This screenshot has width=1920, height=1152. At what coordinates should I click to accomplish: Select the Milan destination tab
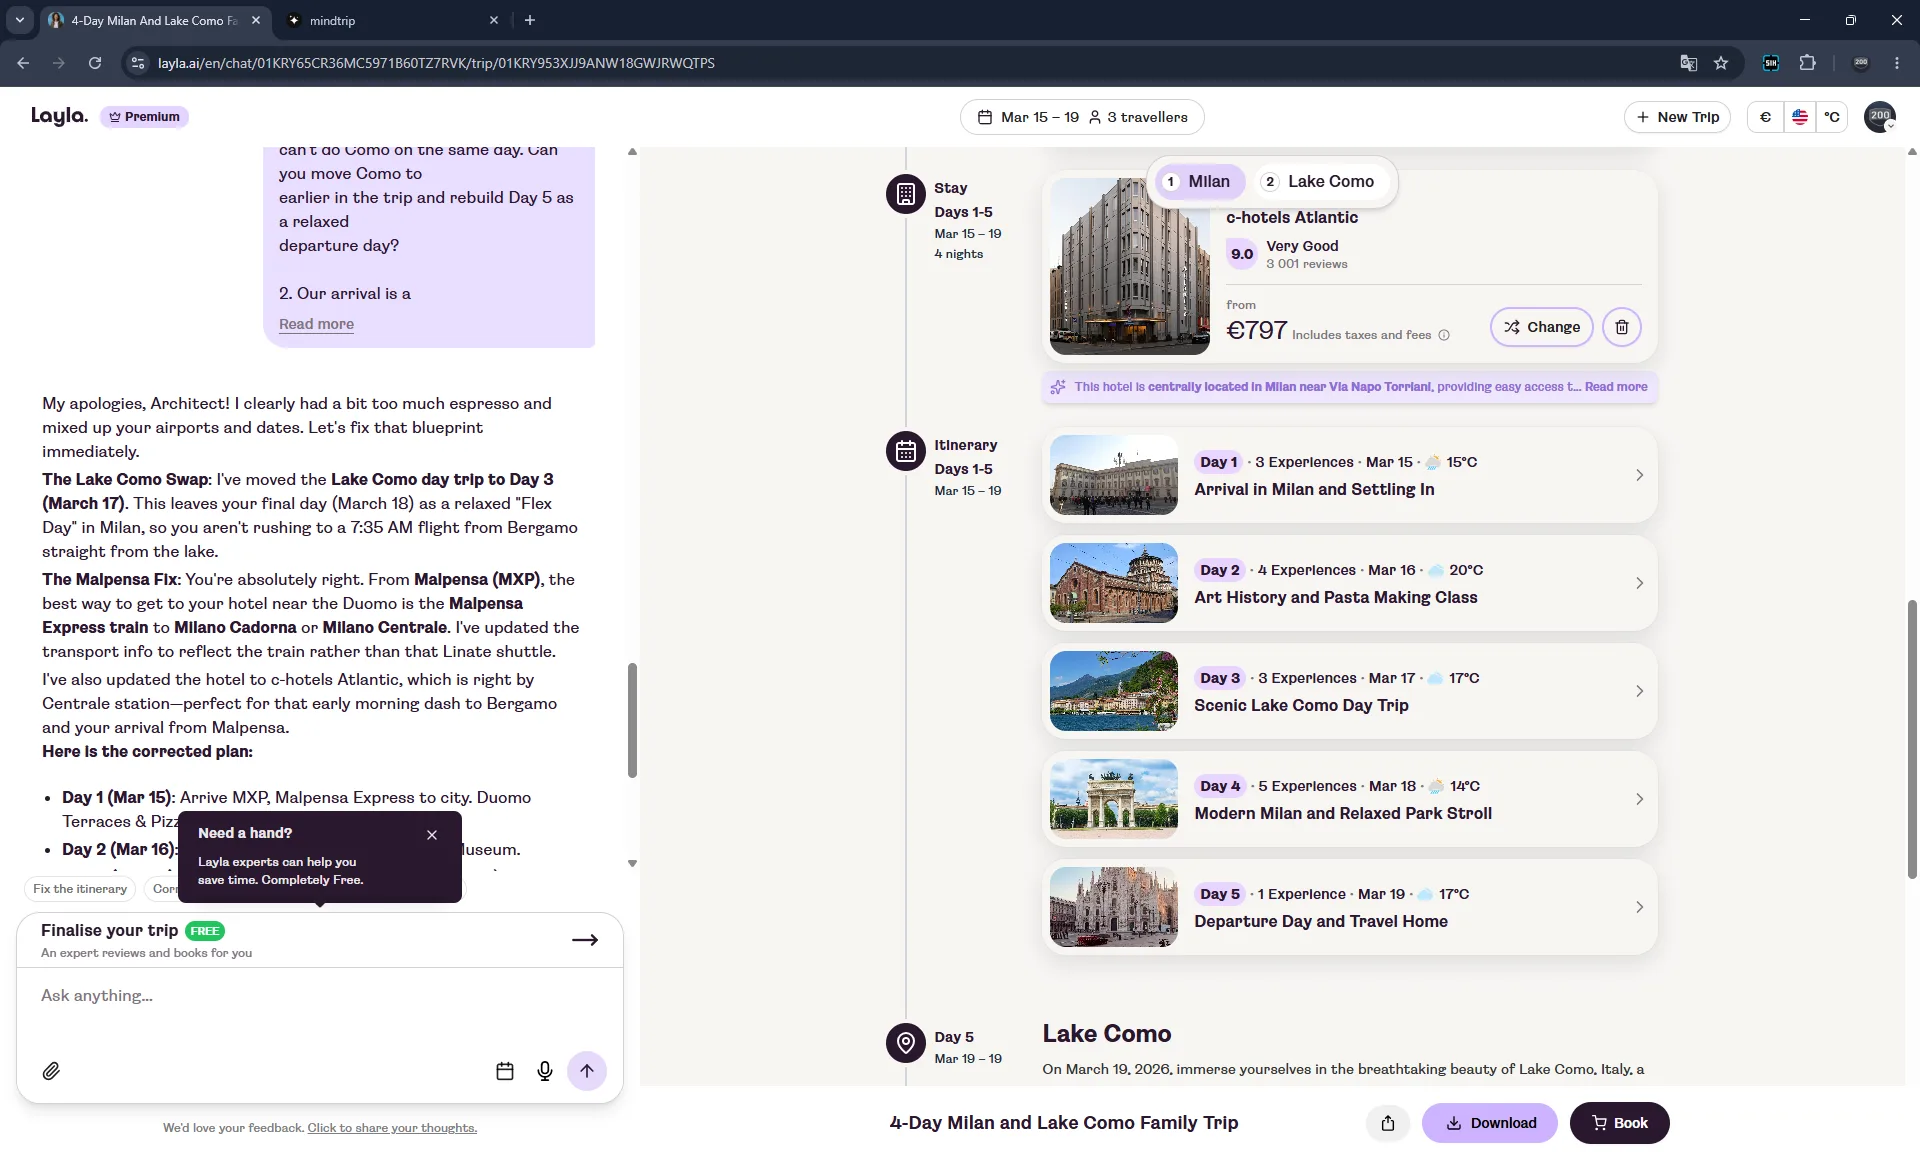1198,181
